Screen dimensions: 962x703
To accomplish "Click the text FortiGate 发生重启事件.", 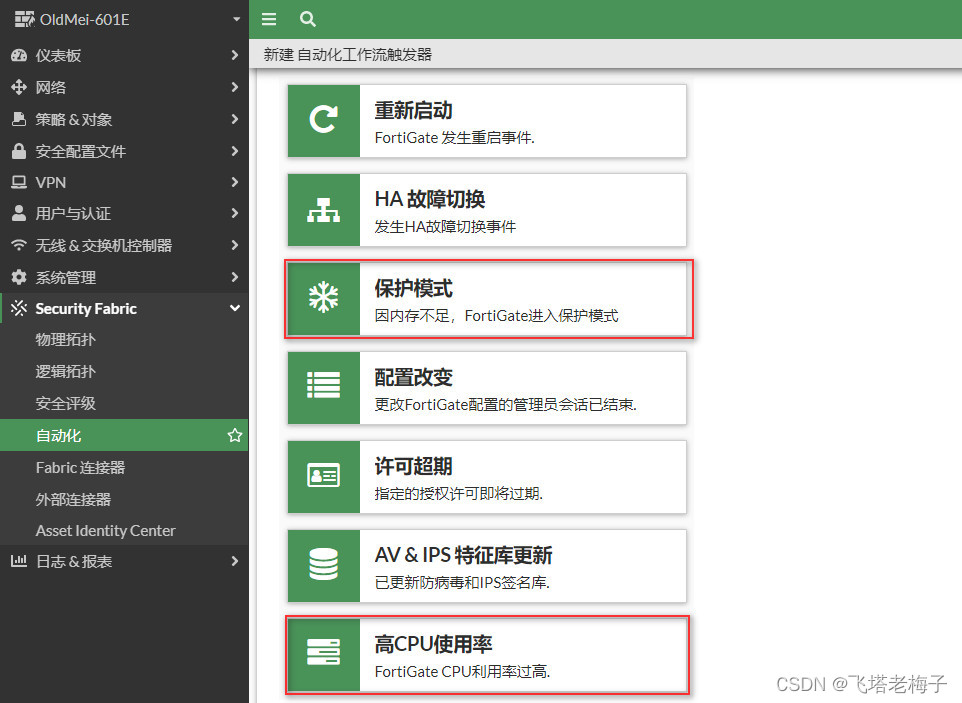I will 455,138.
